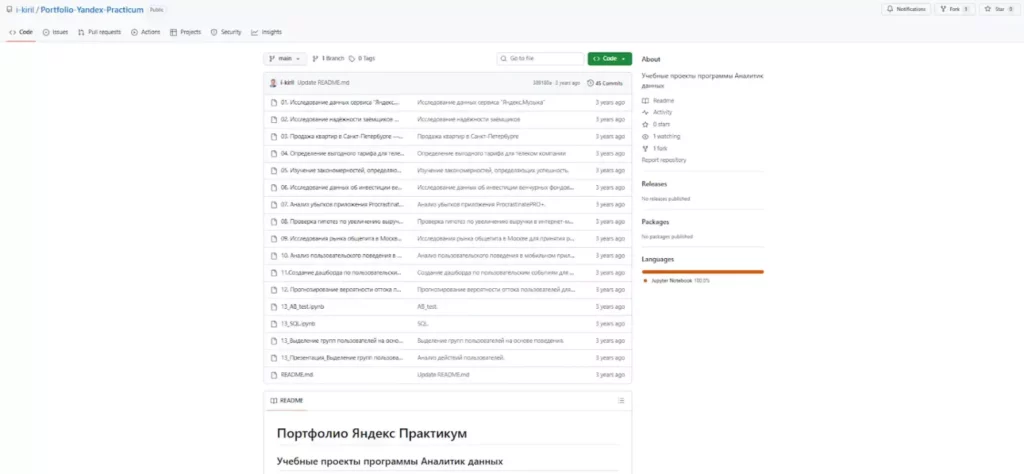Open the Portfolio-Yandex-Practicum repository link
This screenshot has width=1024, height=474.
pyautogui.click(x=91, y=10)
